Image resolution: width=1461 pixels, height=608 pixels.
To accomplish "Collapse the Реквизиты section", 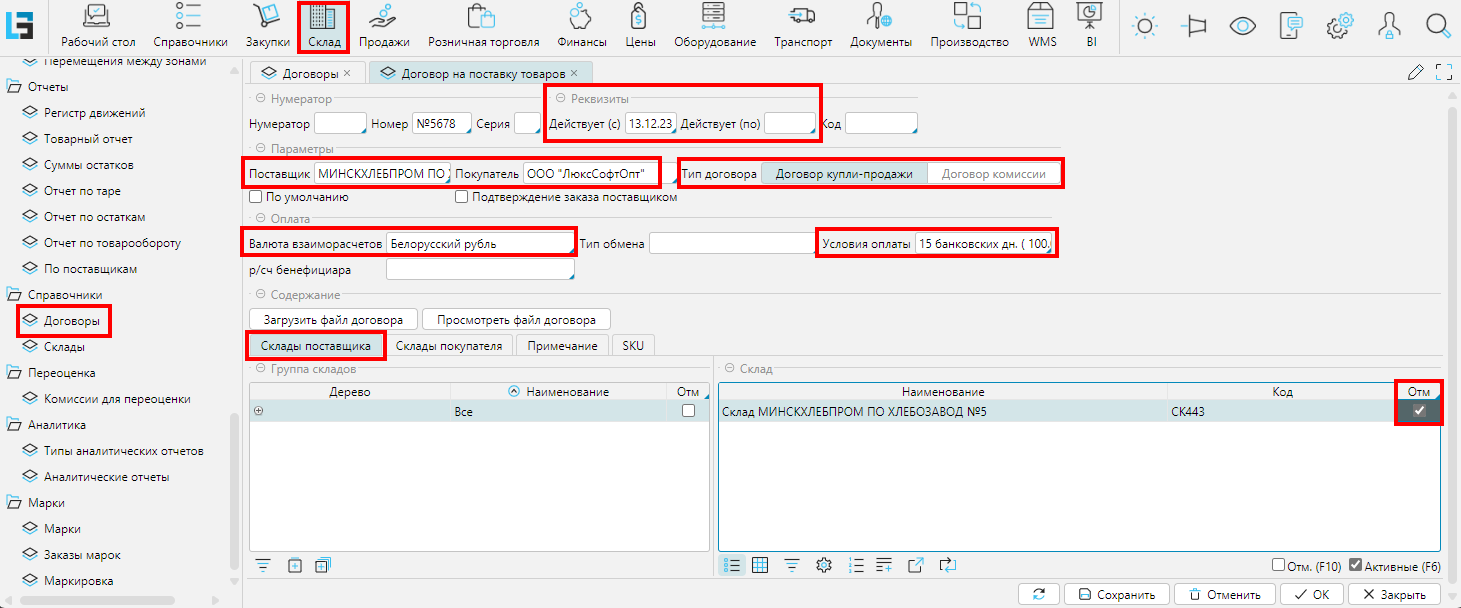I will (x=560, y=99).
